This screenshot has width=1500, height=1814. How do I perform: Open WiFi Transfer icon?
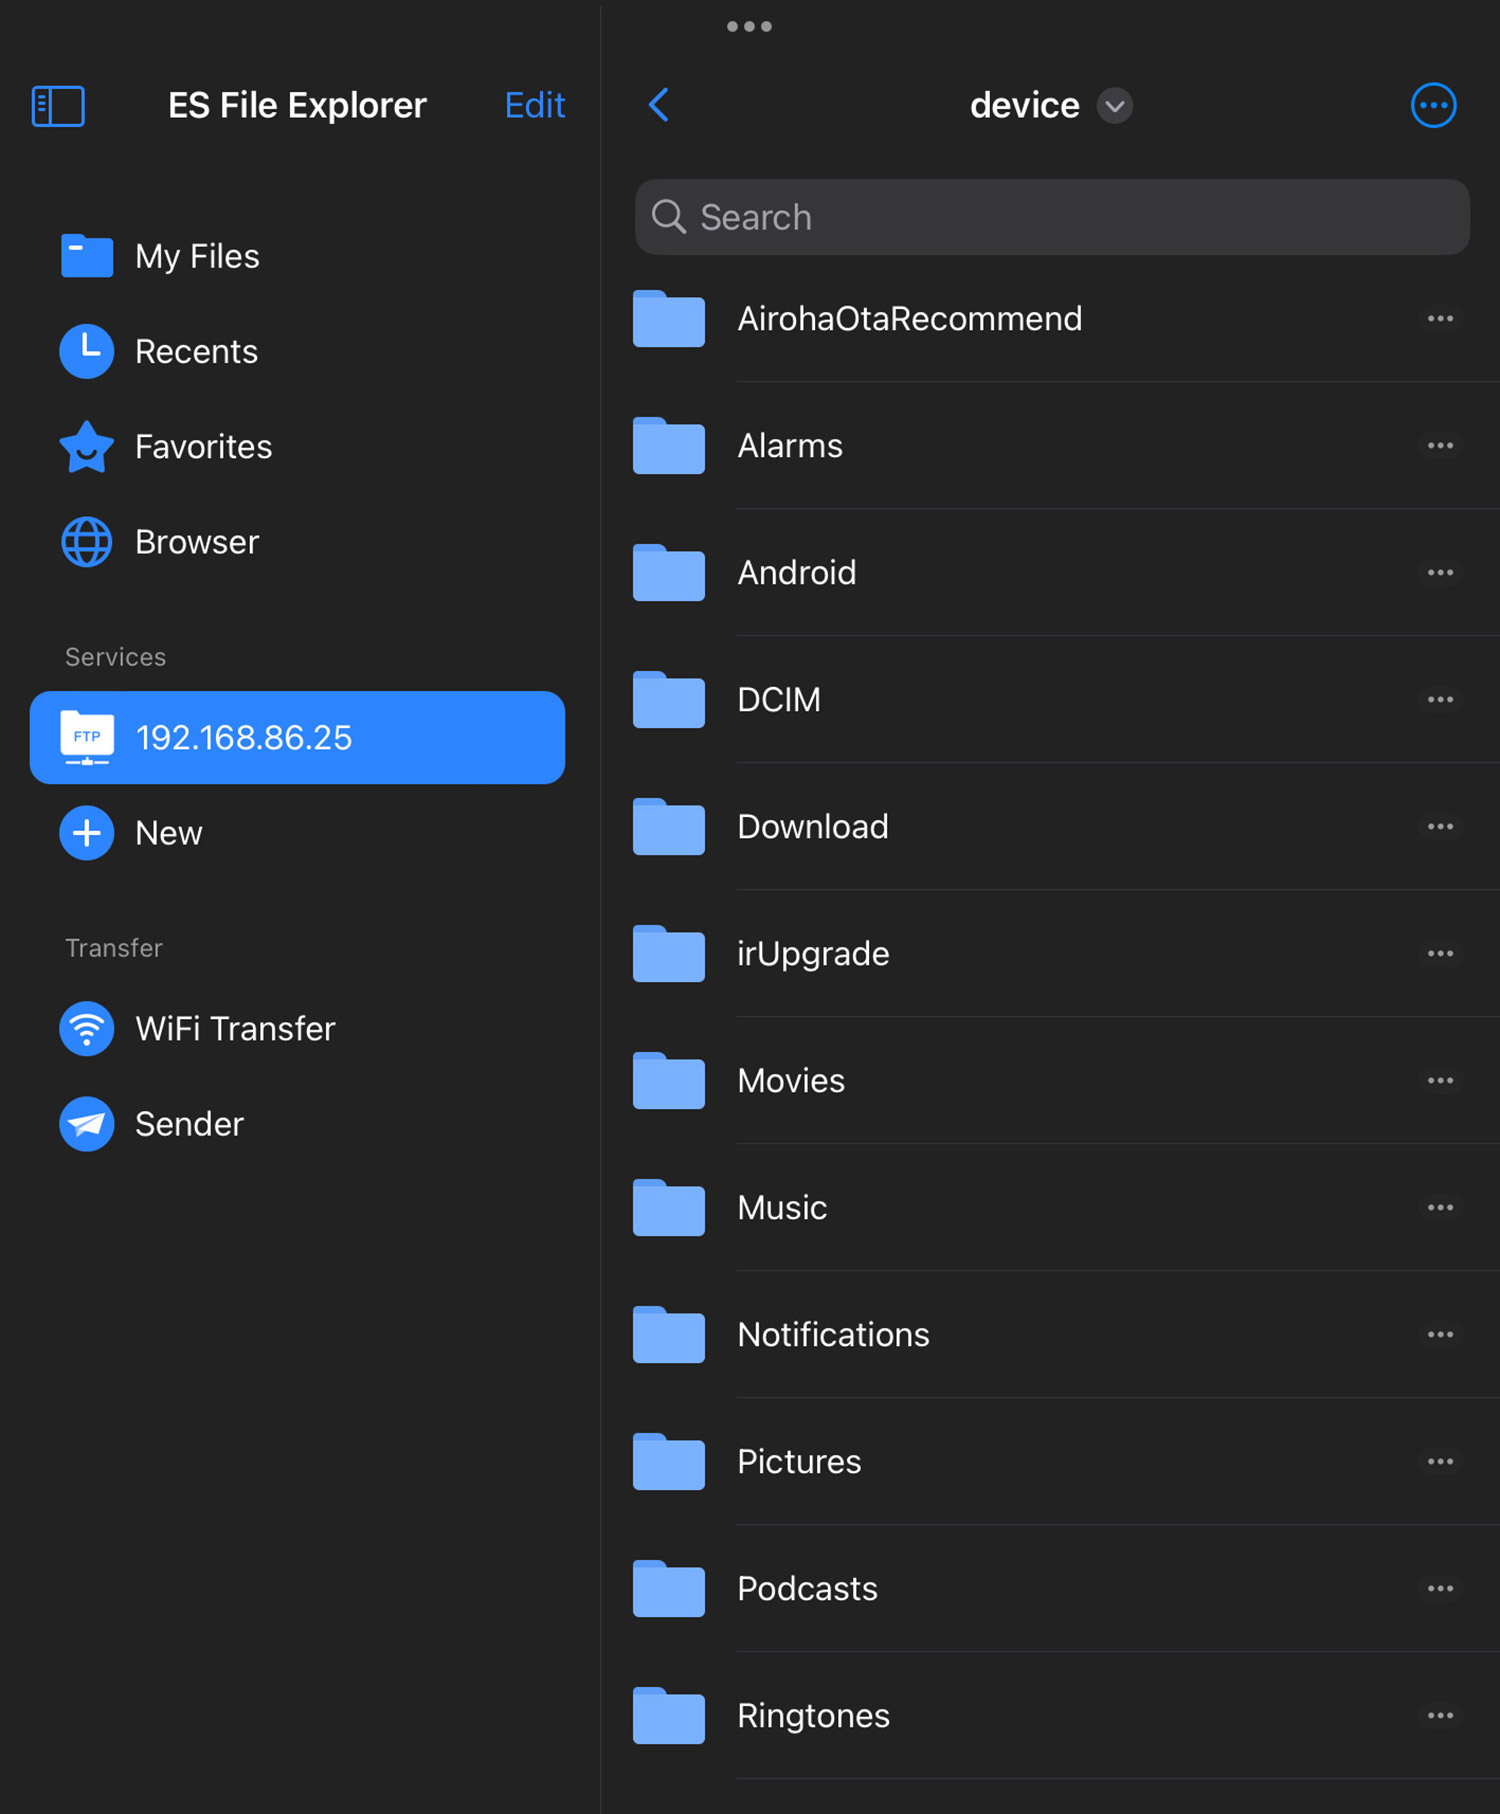(87, 1029)
